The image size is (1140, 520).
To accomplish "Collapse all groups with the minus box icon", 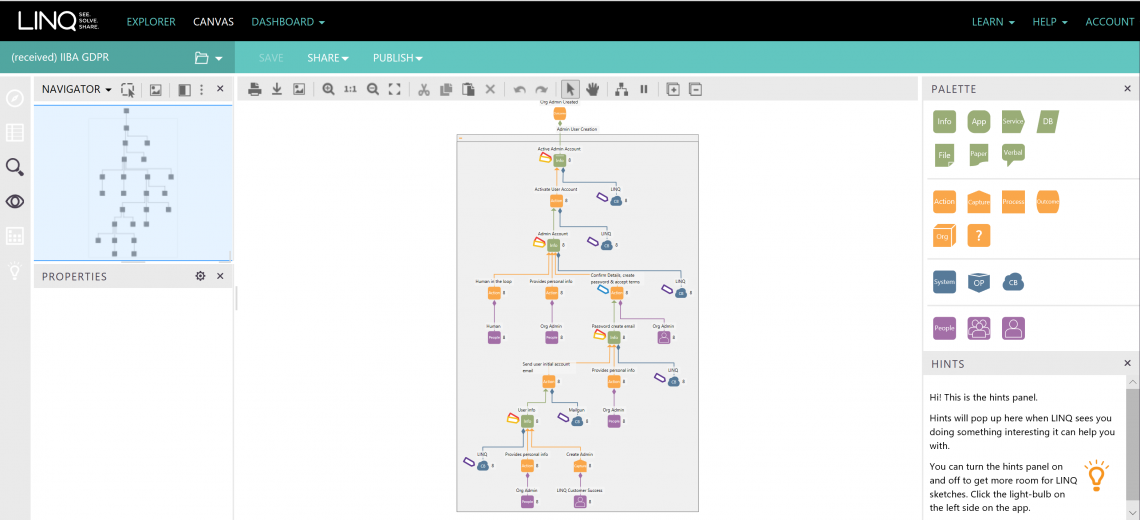I will click(696, 89).
